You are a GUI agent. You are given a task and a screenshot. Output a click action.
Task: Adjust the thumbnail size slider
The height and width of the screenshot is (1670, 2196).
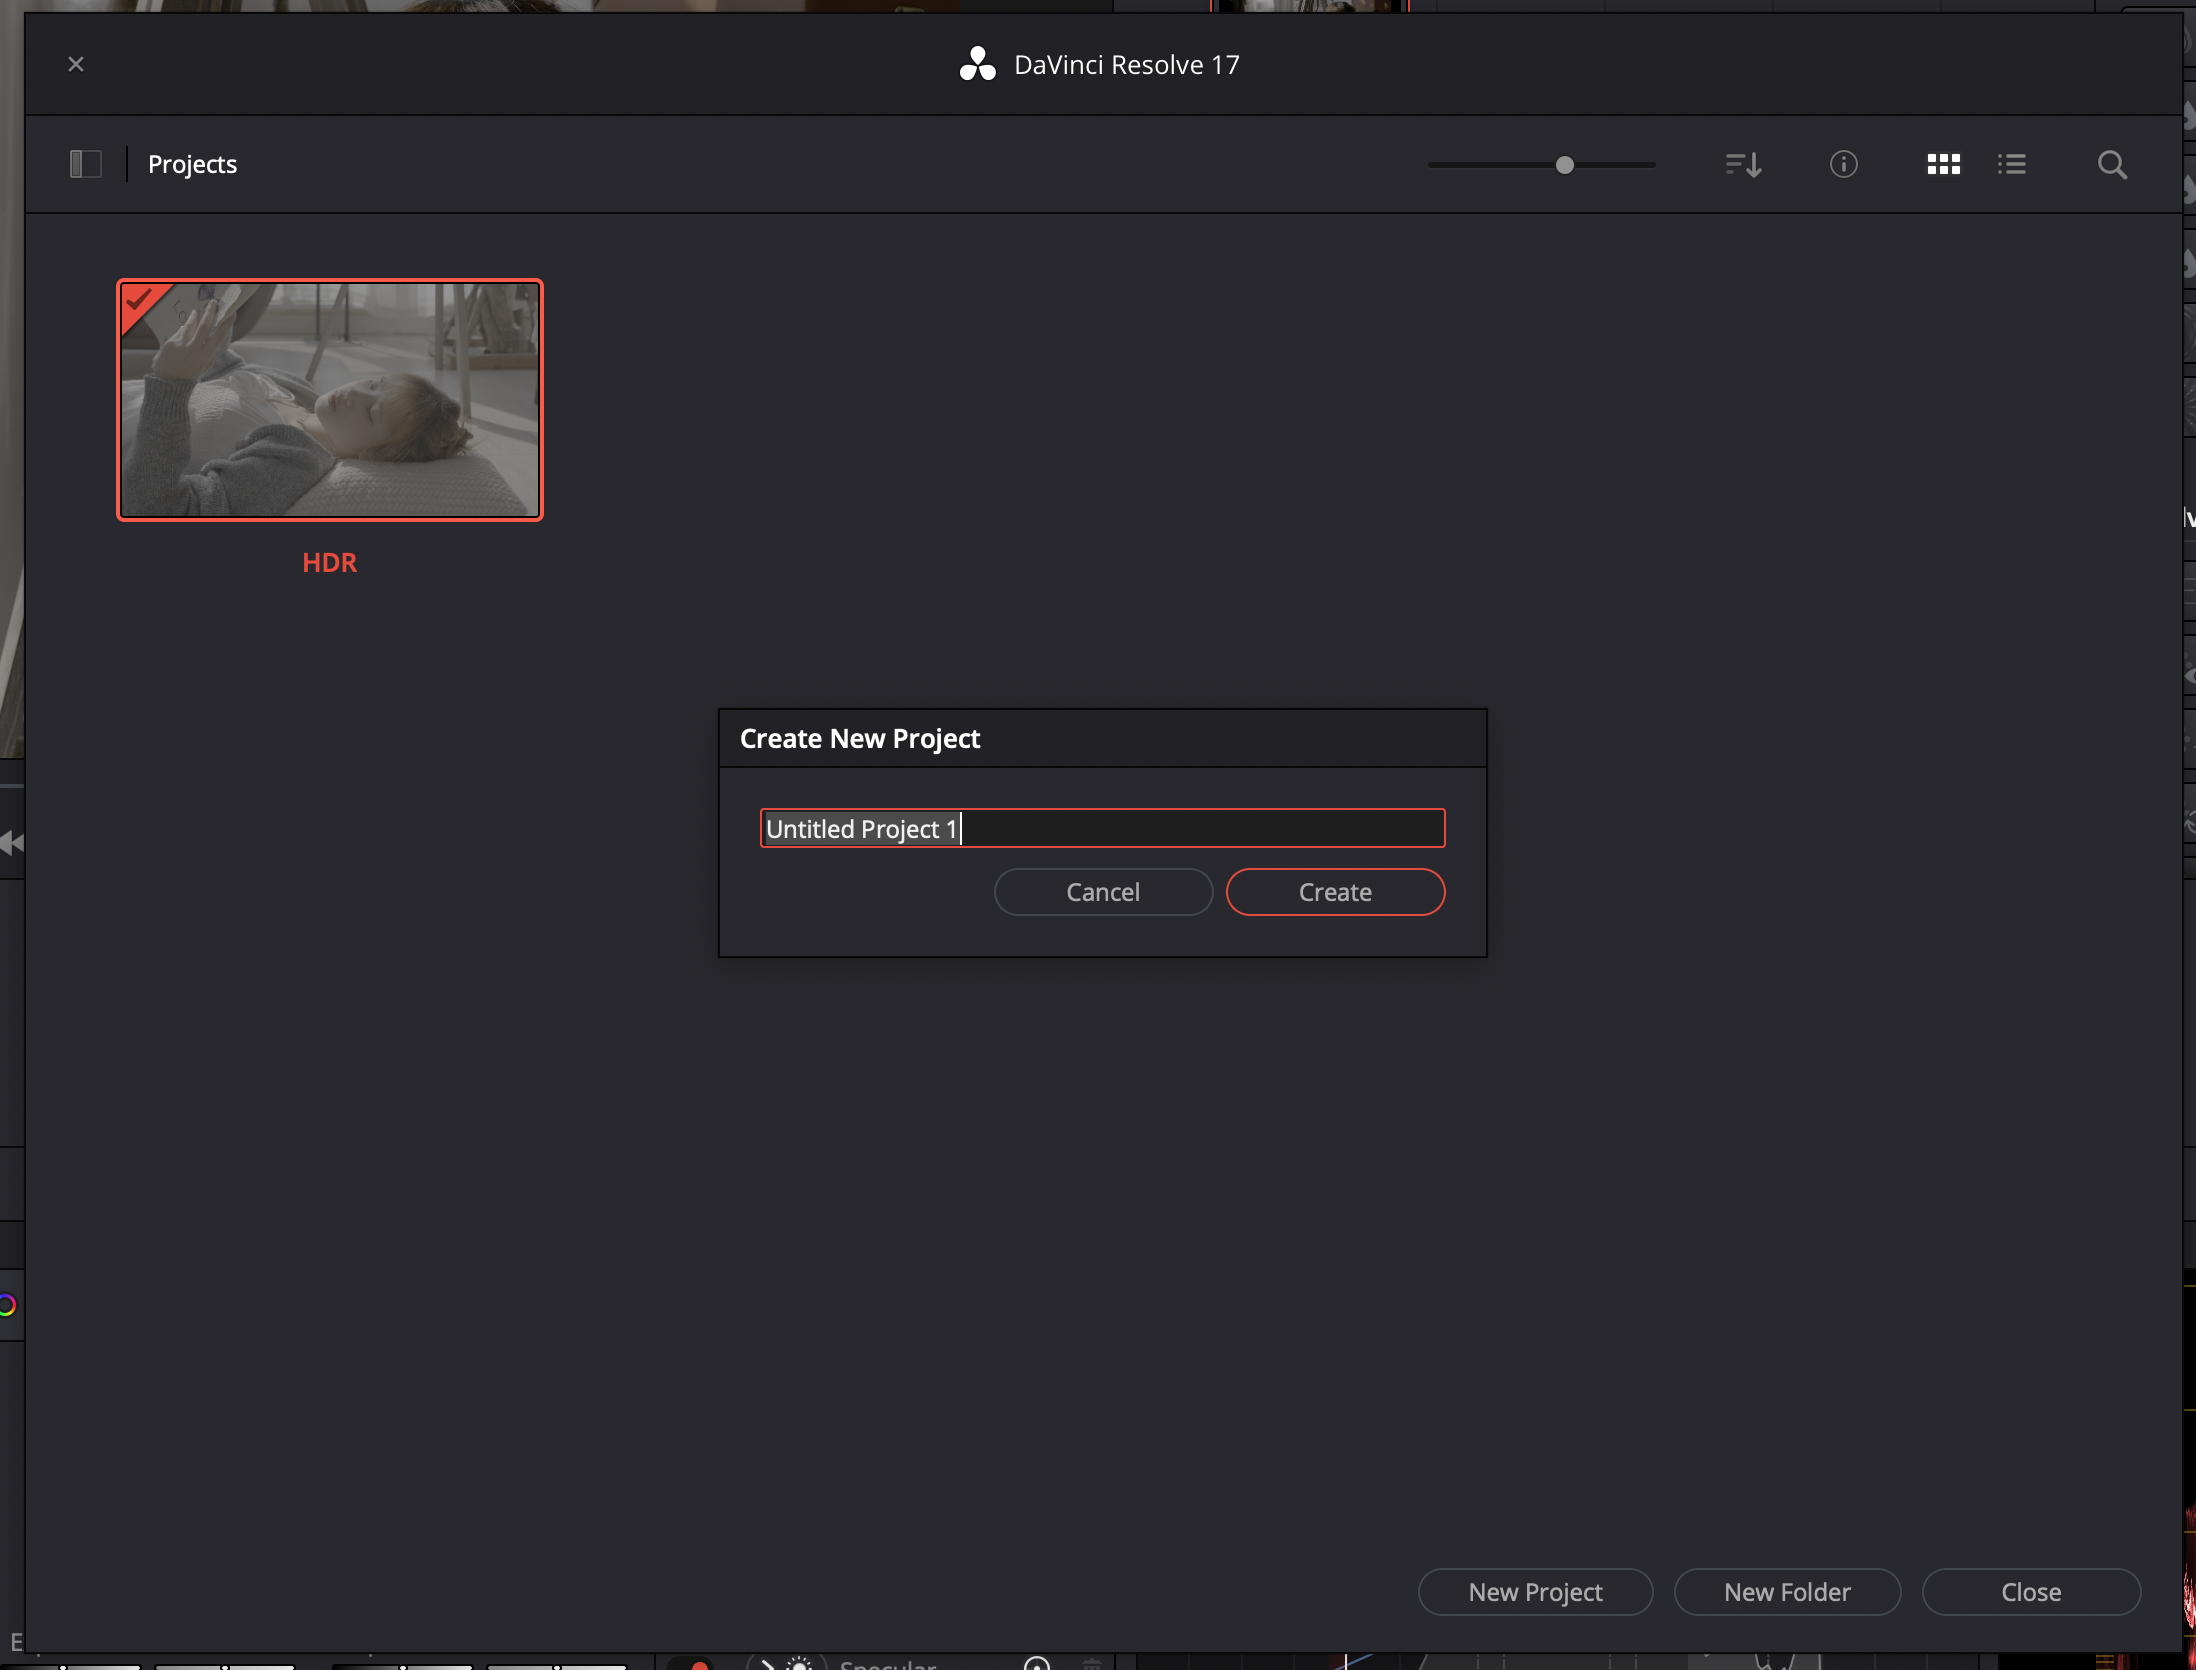1564,165
